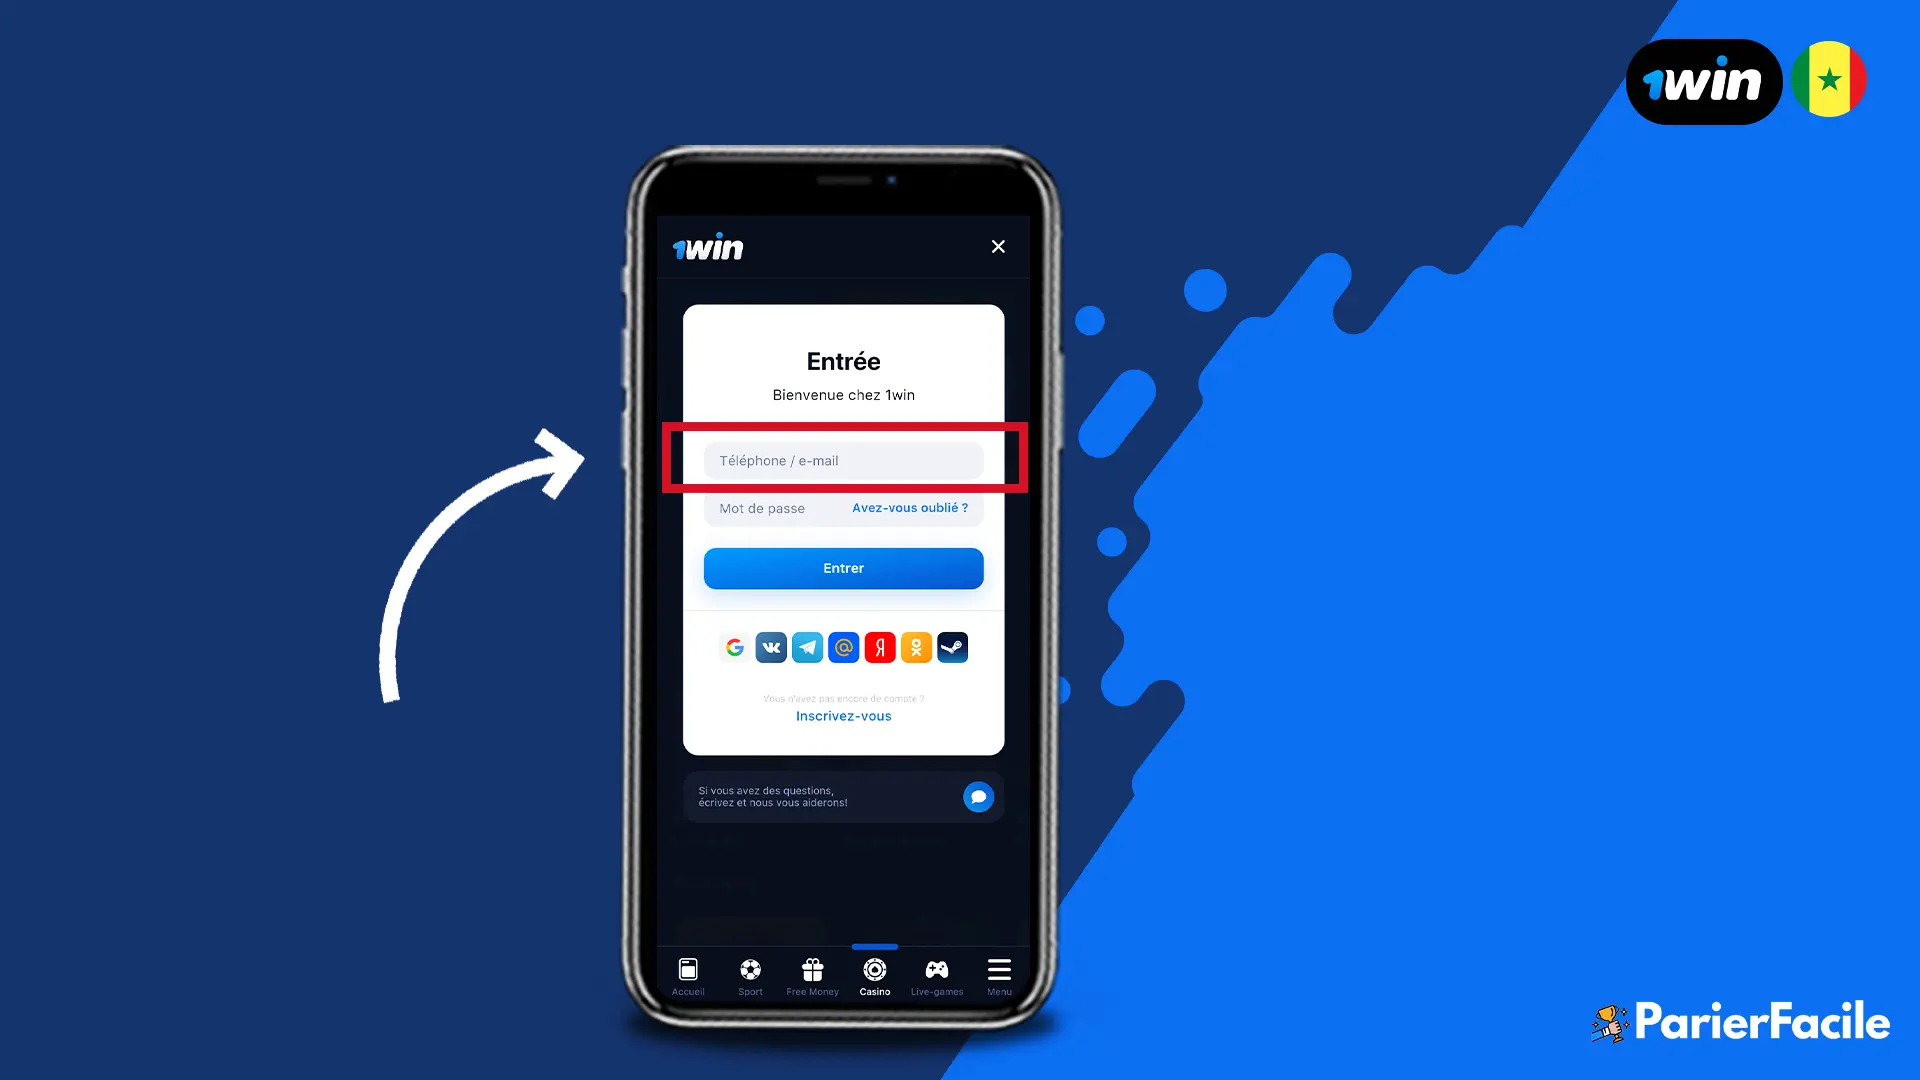Tap the Avez-vous oublié forgot password link
This screenshot has height=1080, width=1920.
pos(910,508)
